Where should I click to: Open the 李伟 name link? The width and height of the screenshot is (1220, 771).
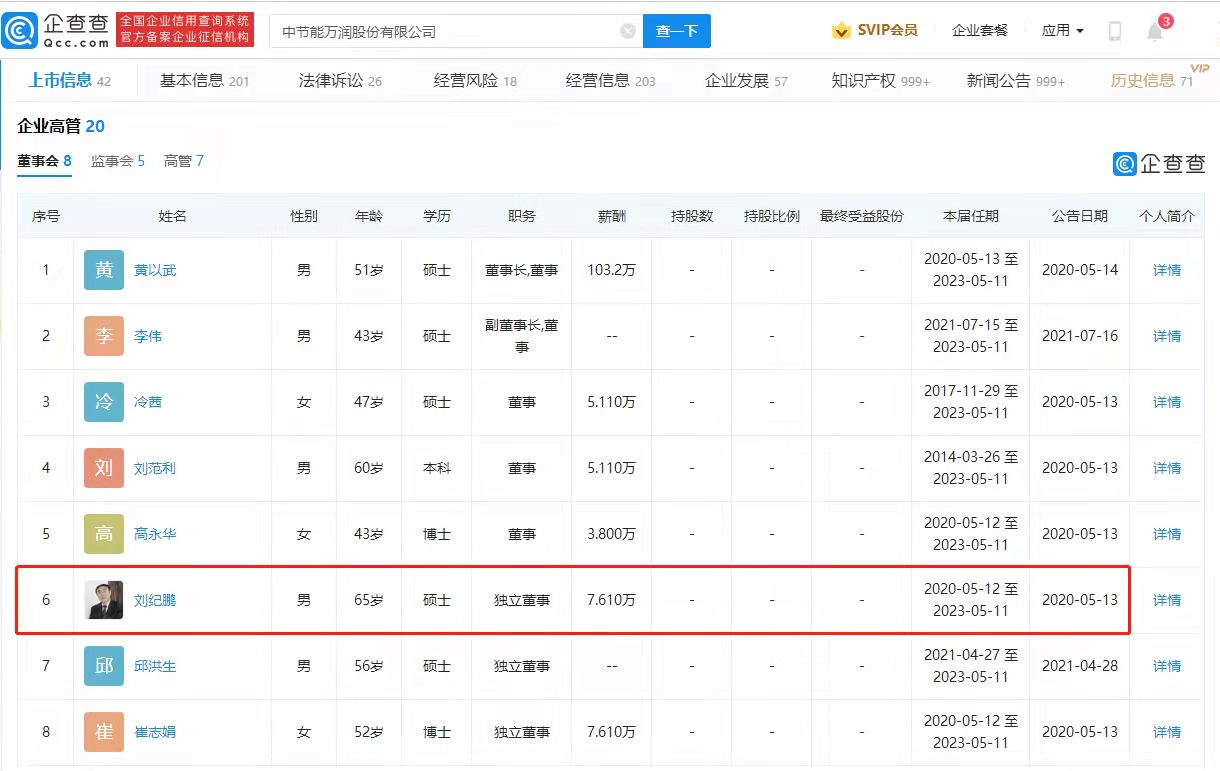coord(148,336)
